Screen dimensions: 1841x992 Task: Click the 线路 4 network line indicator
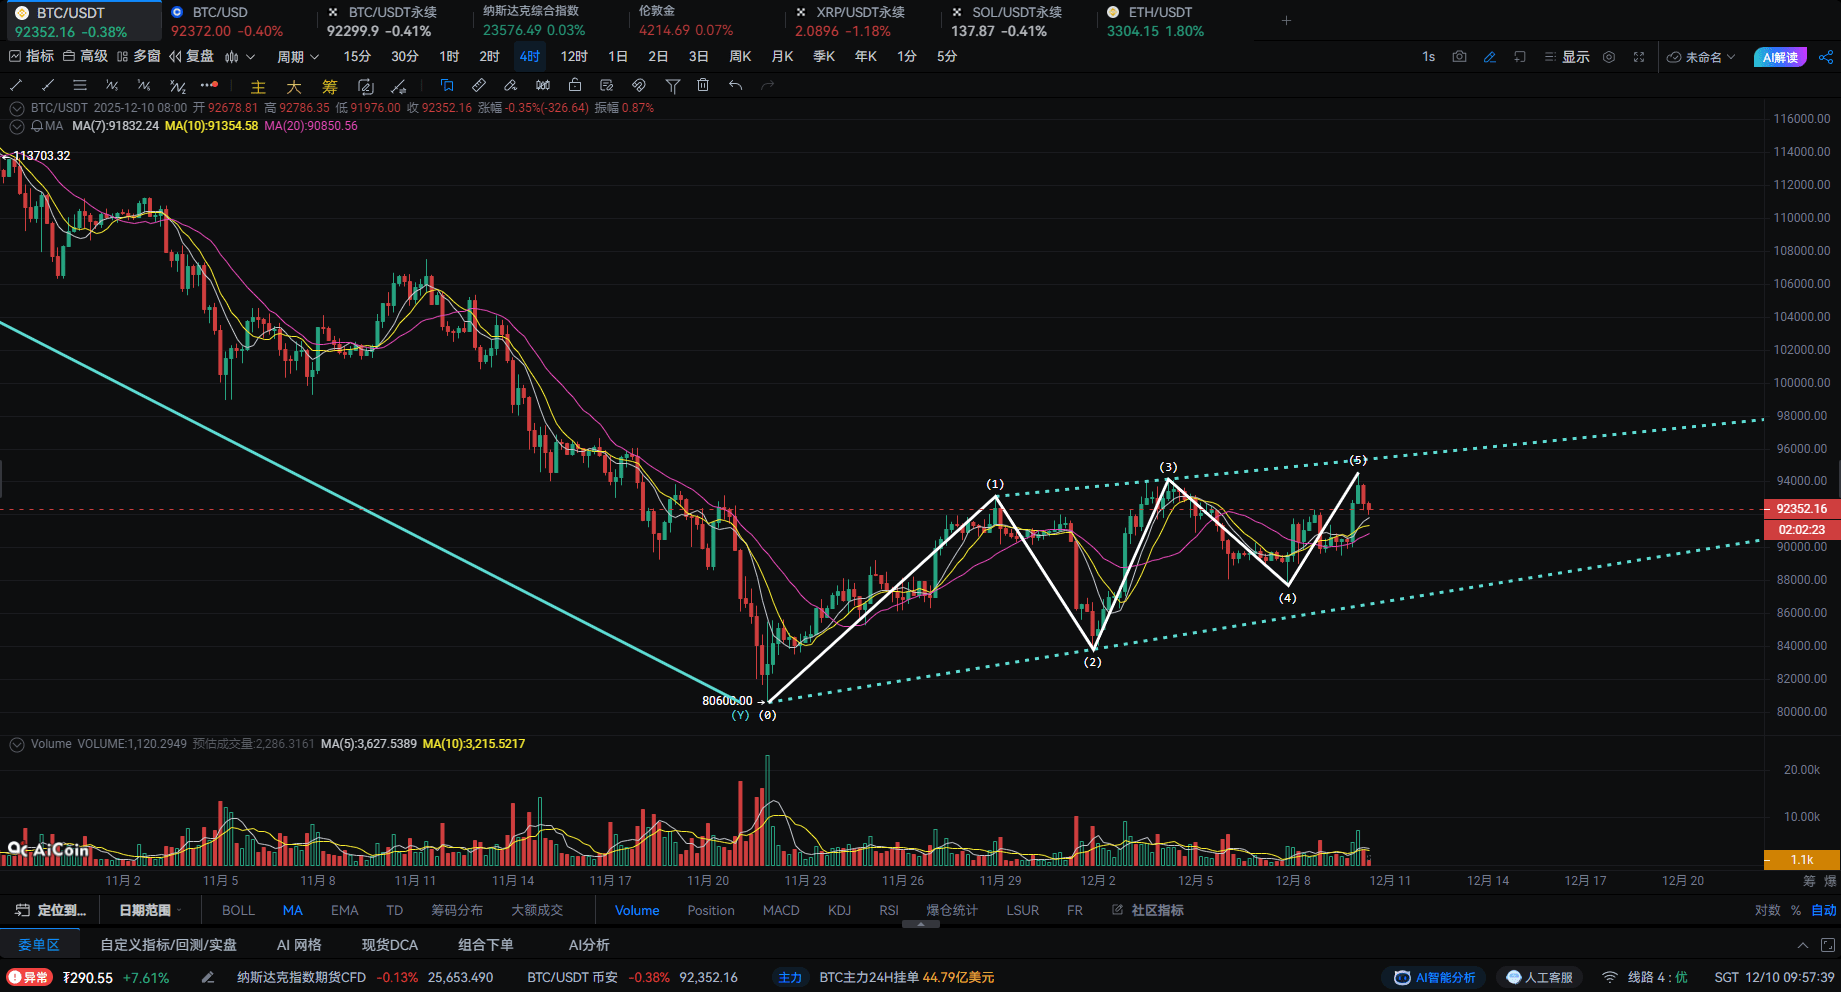1645,977
